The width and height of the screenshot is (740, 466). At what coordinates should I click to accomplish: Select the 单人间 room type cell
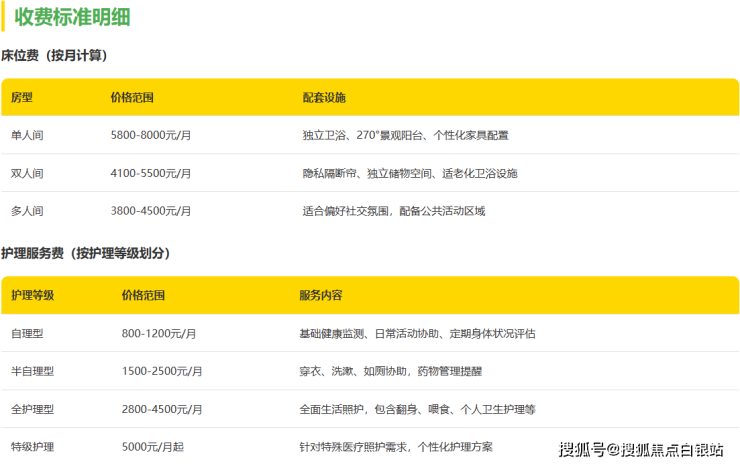[27, 135]
